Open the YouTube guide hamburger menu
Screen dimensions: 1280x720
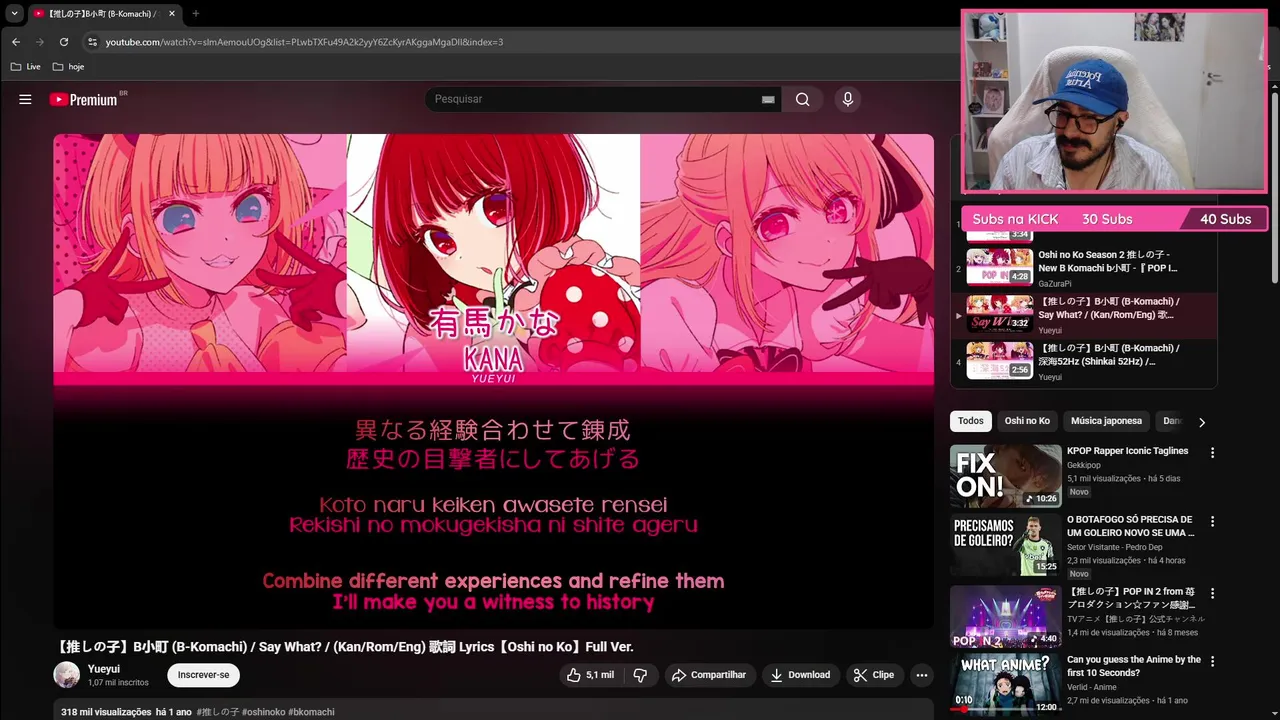25,99
